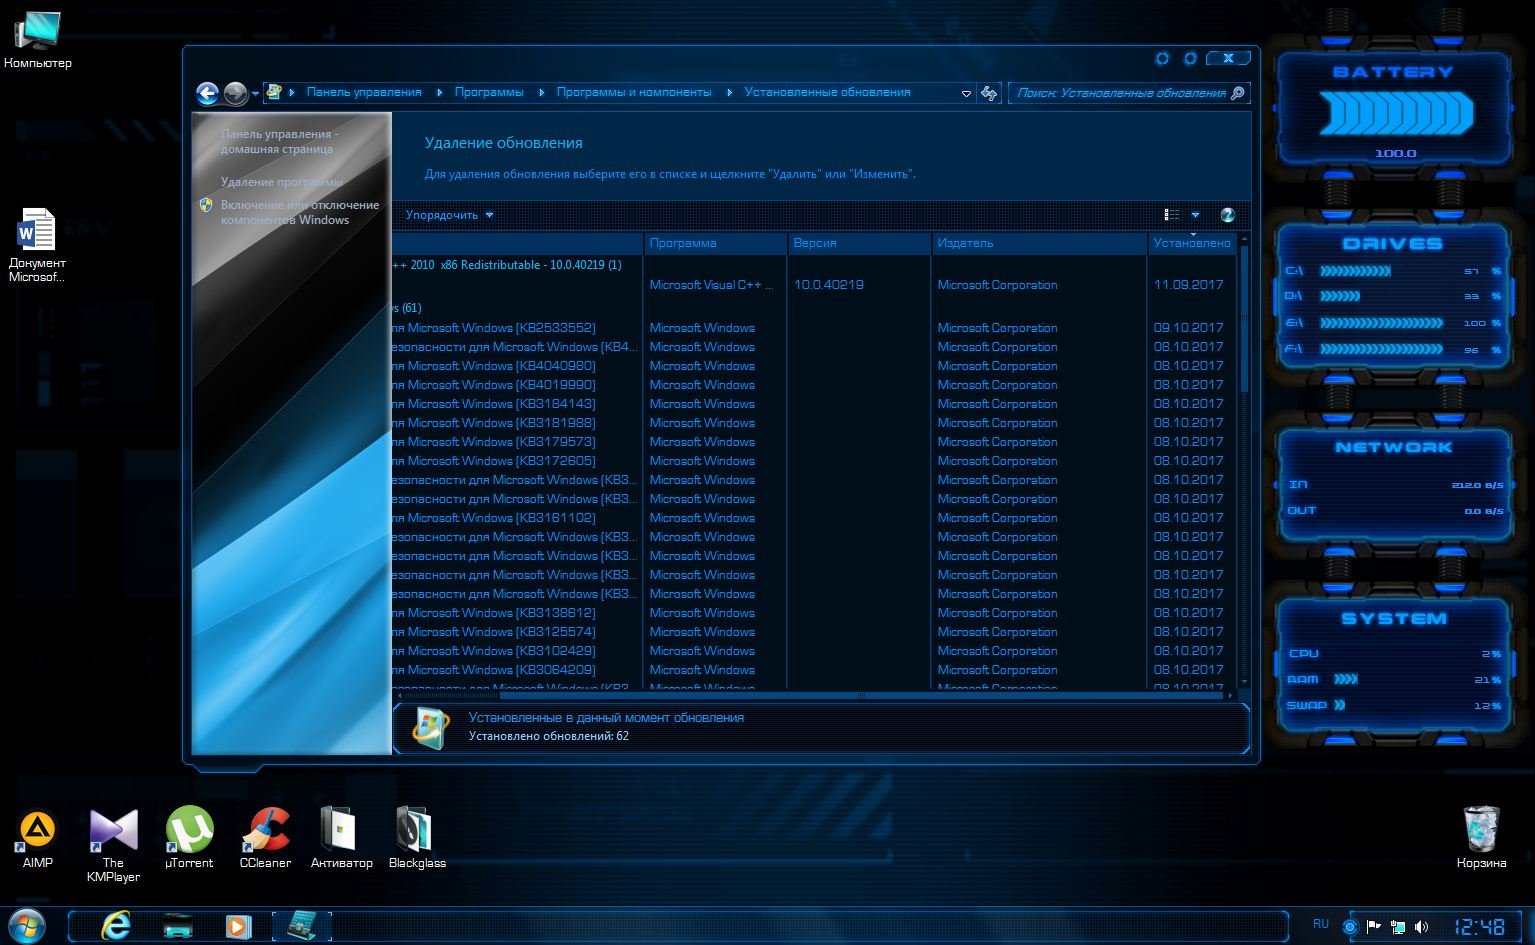This screenshot has height=945, width=1535.
Task: Click inside the search installed updates field
Action: coord(1120,93)
